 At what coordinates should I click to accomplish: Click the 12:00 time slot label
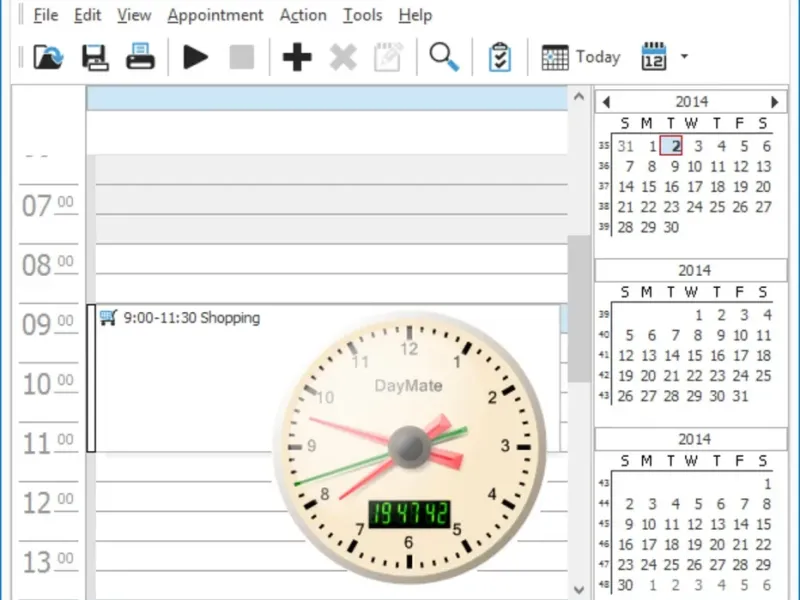(48, 503)
